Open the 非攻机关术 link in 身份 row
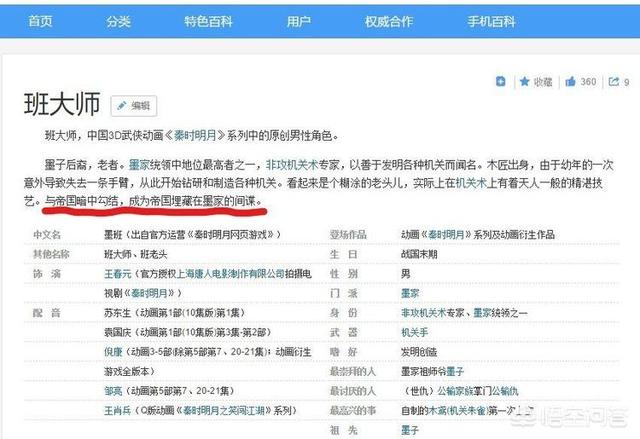This screenshot has width=640, height=439. [423, 313]
